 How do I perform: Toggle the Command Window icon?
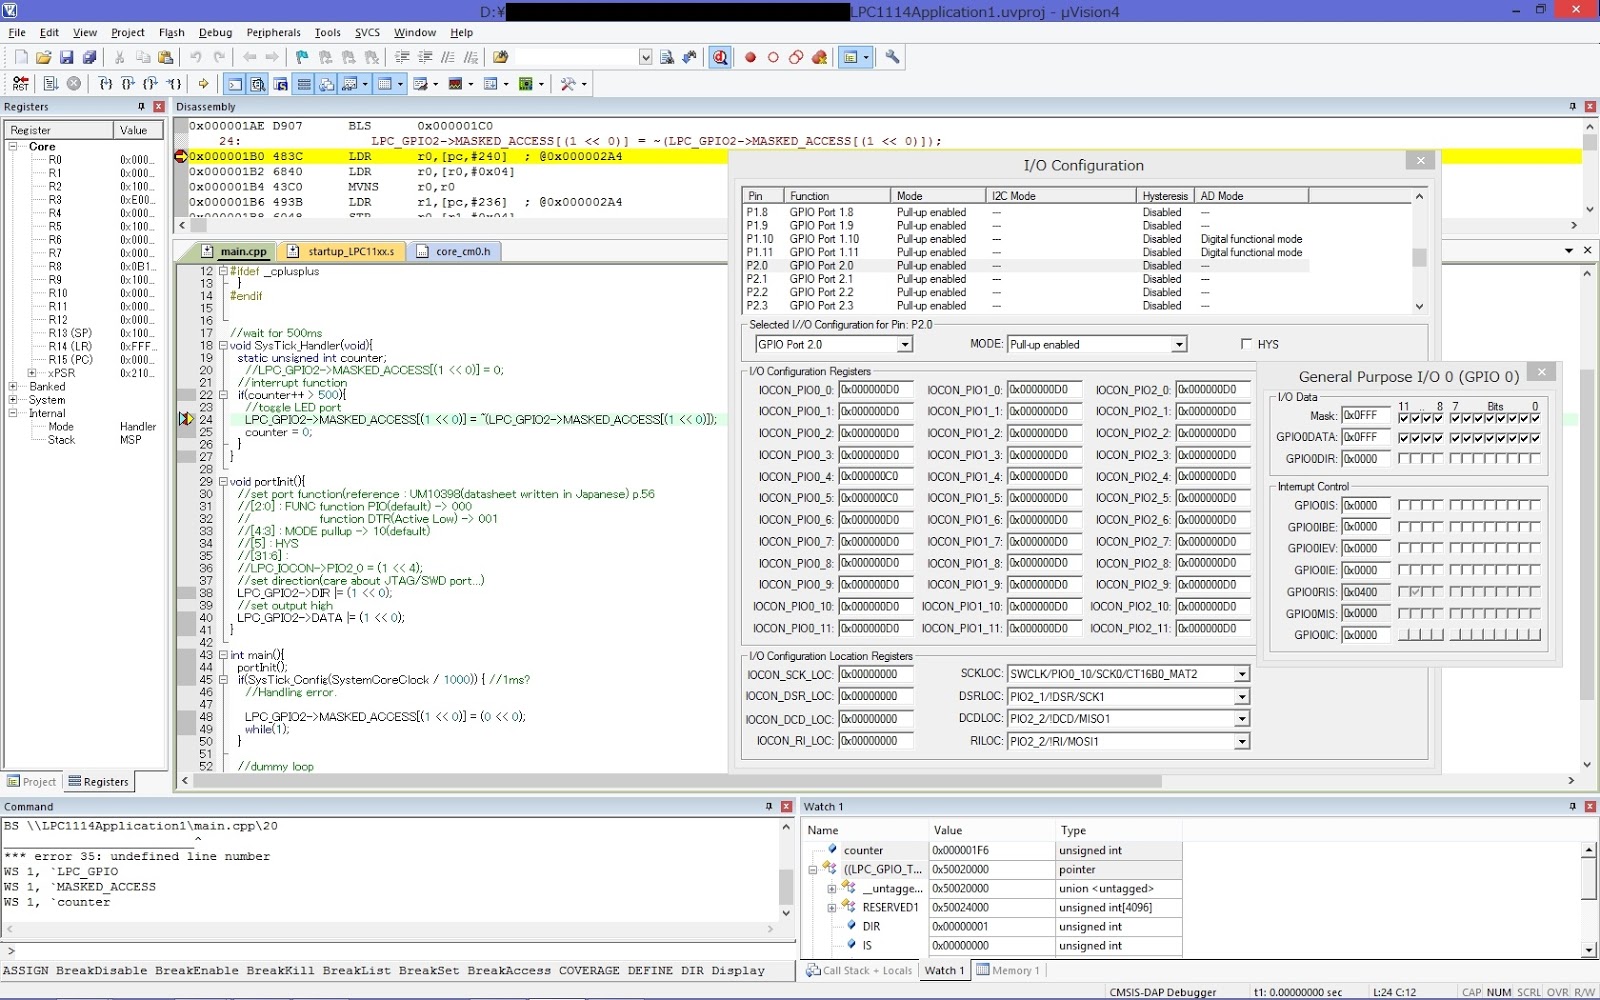pyautogui.click(x=234, y=84)
